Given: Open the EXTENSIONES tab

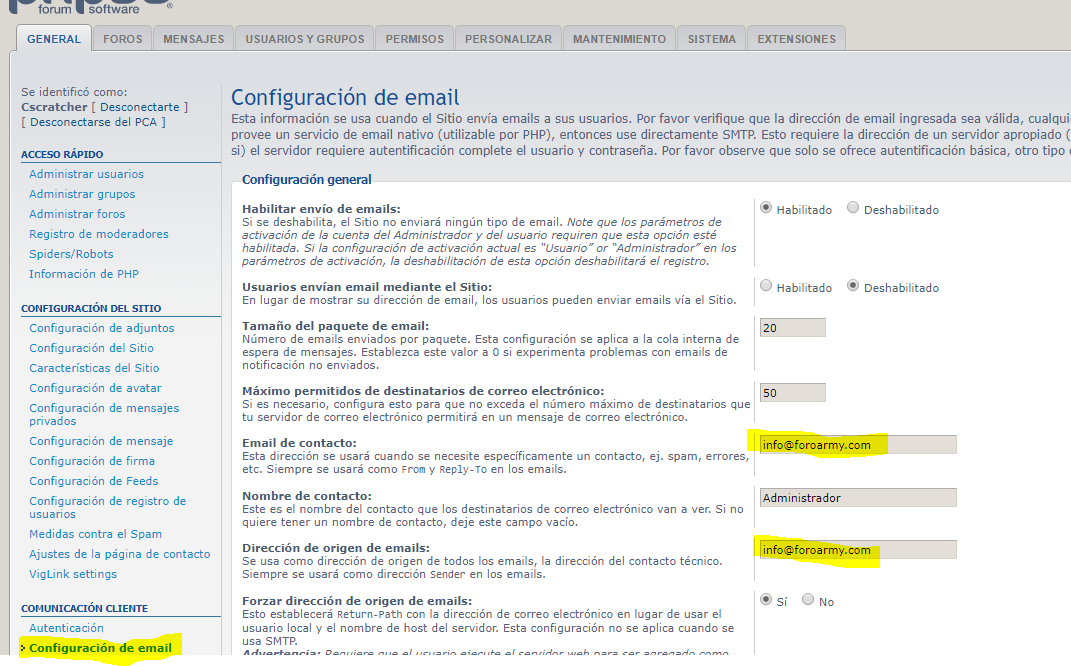Looking at the screenshot, I should coord(796,39).
